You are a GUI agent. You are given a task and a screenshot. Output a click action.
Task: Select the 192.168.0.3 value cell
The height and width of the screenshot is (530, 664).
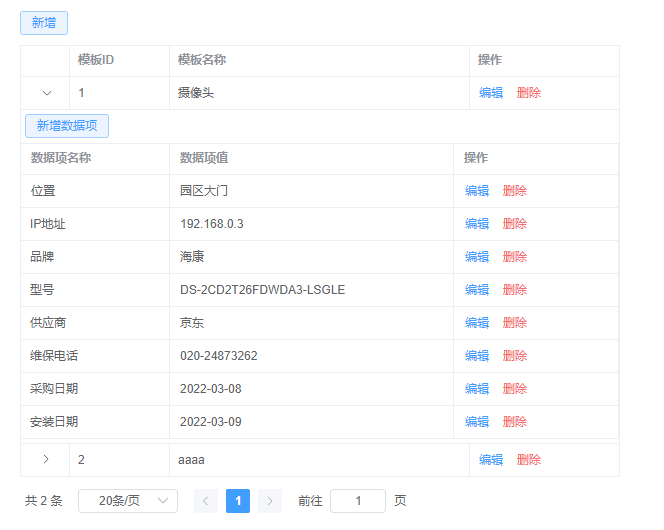tap(311, 224)
